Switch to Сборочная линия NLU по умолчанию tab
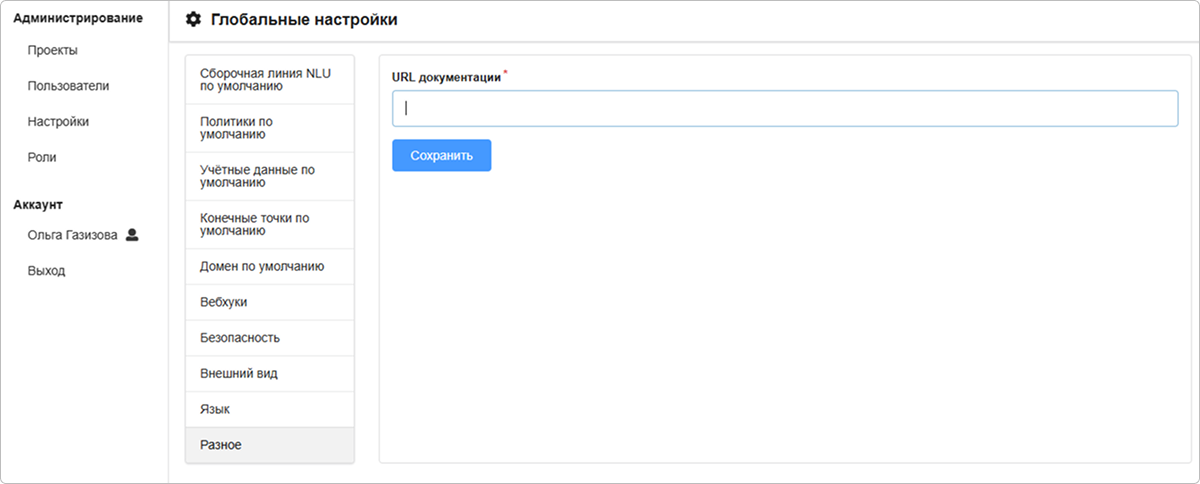1200x484 pixels. pyautogui.click(x=269, y=80)
